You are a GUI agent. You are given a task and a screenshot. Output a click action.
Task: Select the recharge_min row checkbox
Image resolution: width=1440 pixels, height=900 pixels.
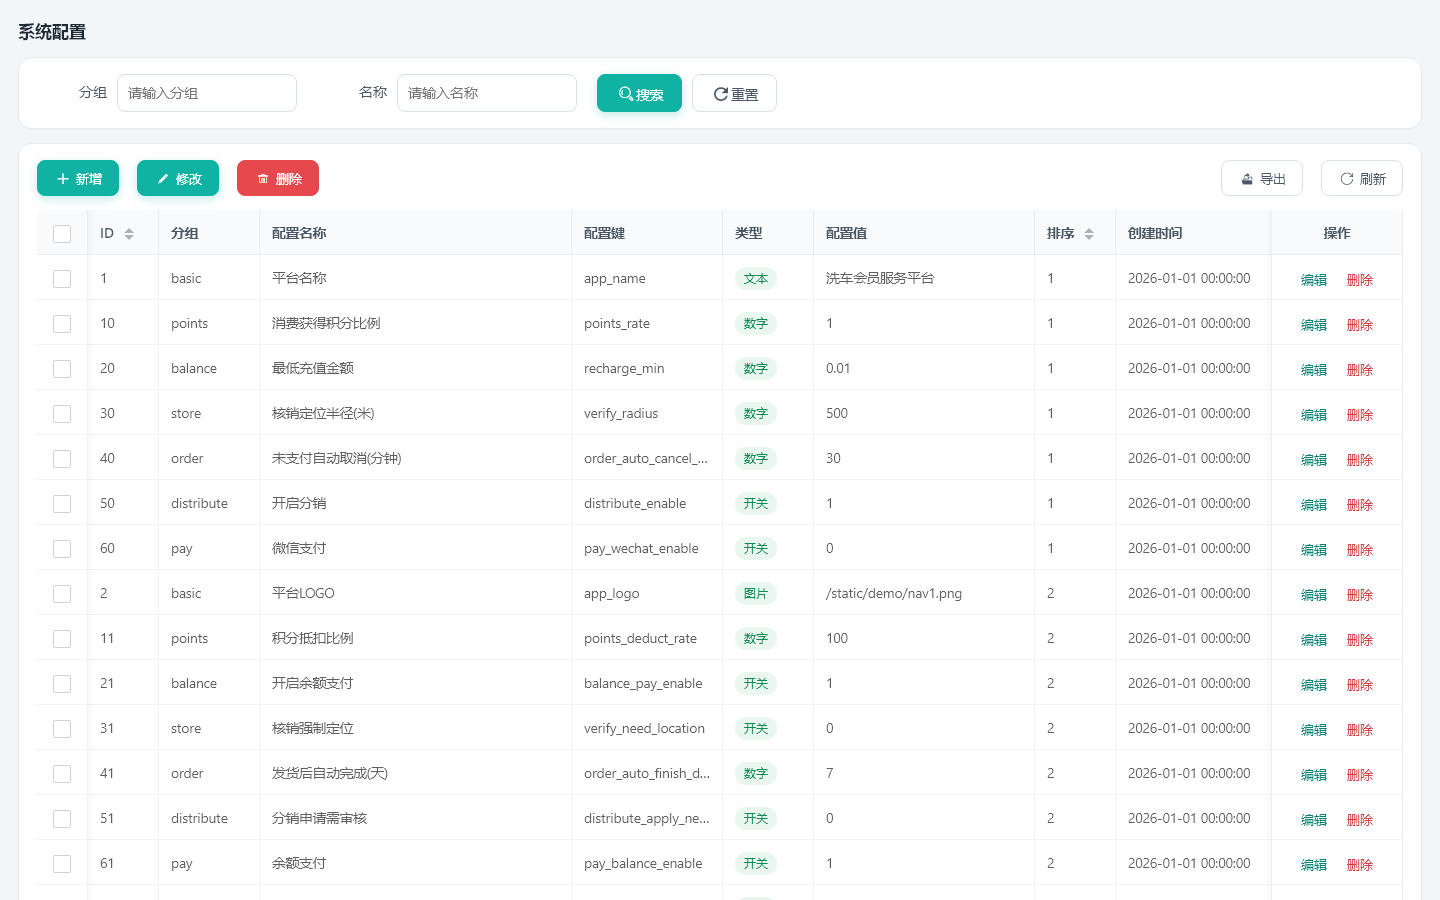[62, 369]
